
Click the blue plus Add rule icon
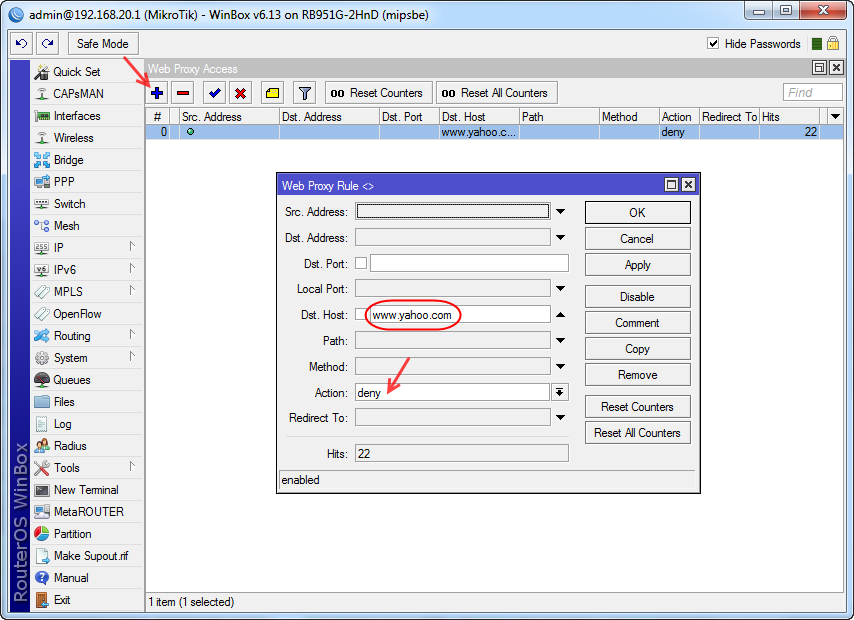pos(157,93)
